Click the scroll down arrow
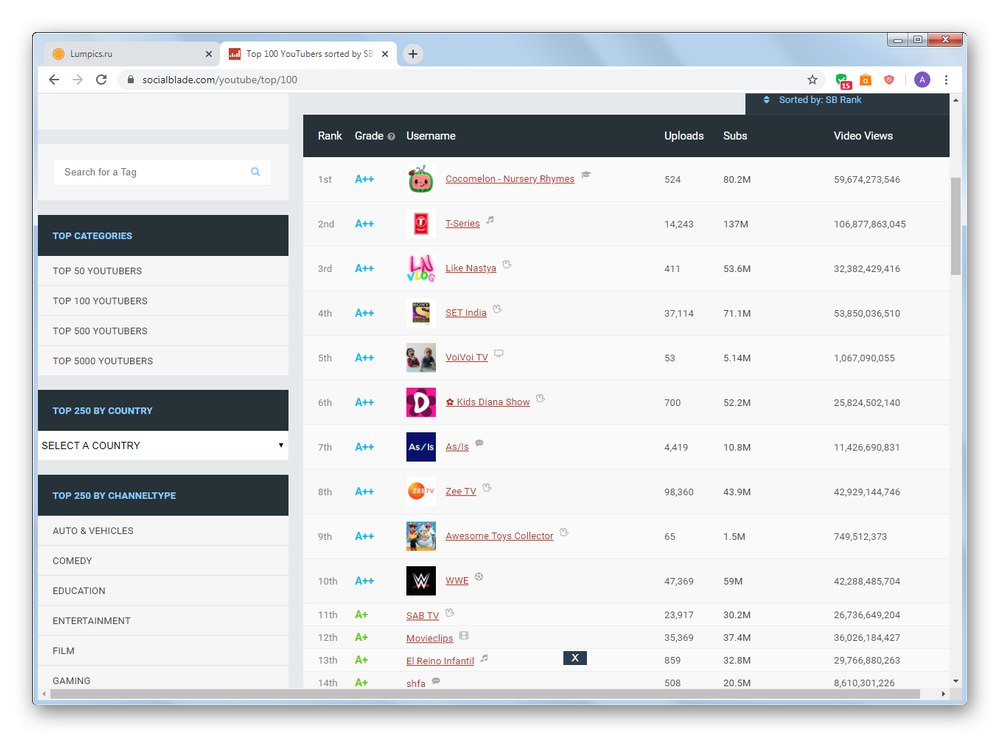 tap(955, 681)
